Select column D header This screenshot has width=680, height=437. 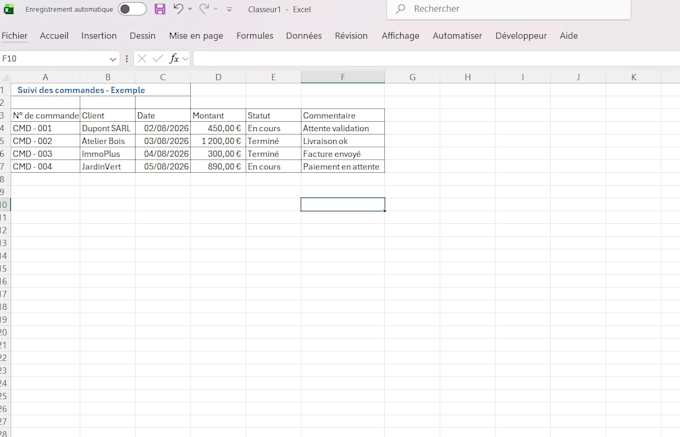[218, 77]
